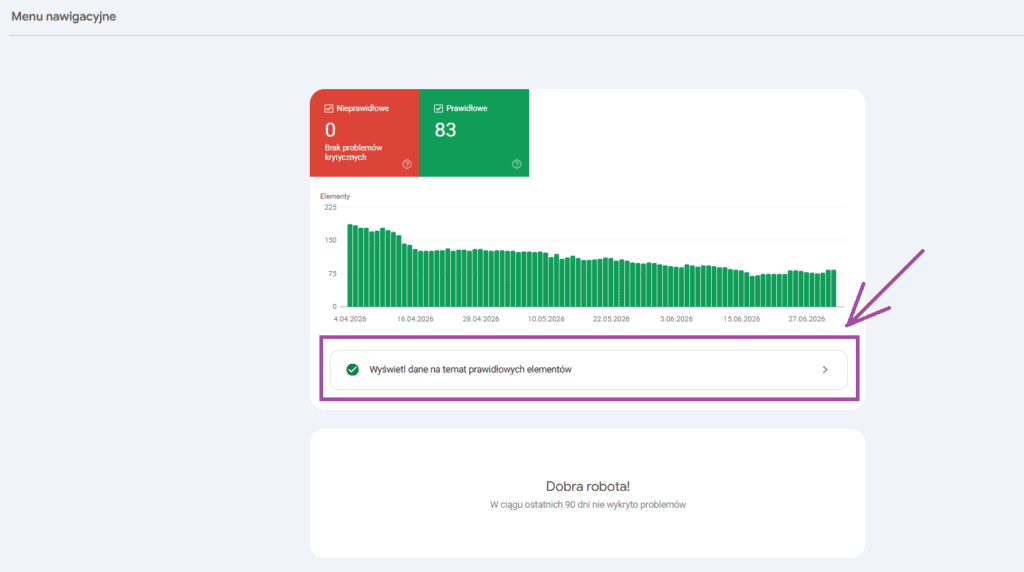Click the 'Dobra robota!' message panel
Screen dimensions: 1024x572
588,494
